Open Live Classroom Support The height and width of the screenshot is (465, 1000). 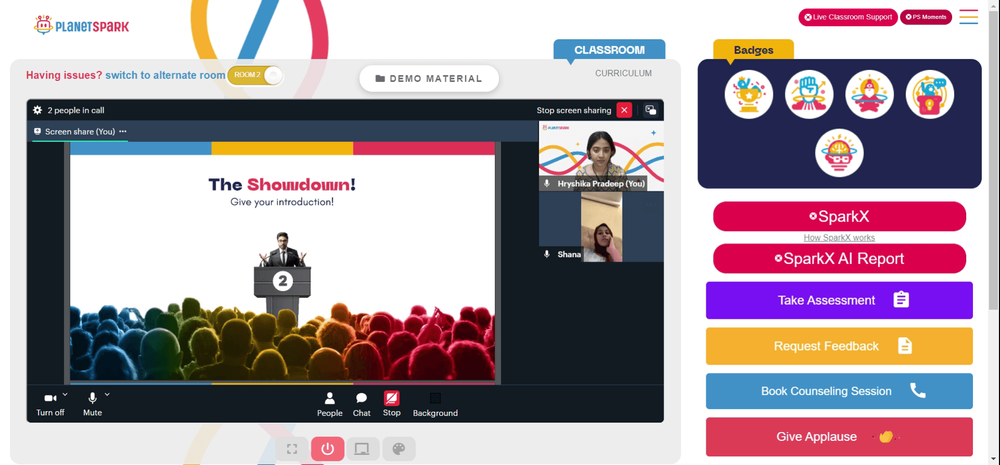(x=848, y=17)
